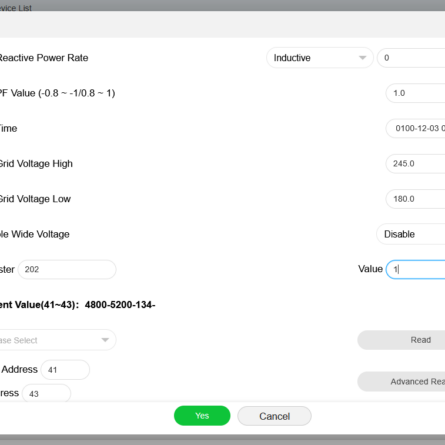
Task: Open the Please Select dropdown
Action: 57,340
